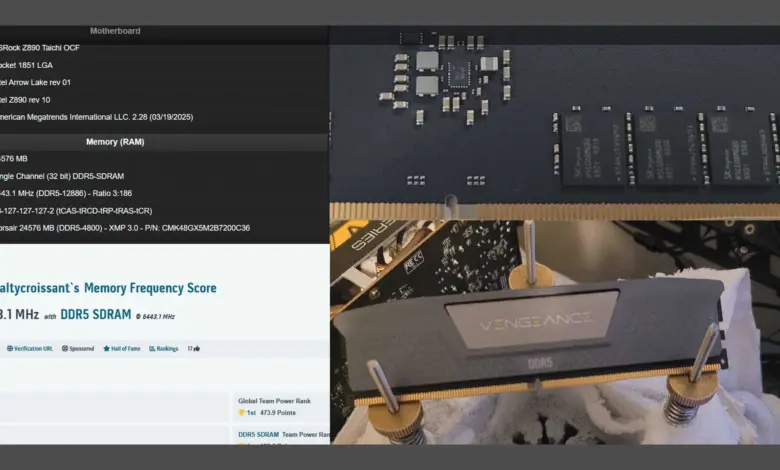The width and height of the screenshot is (780, 470).
Task: Click the '473.9 Points' value
Action: click(278, 413)
